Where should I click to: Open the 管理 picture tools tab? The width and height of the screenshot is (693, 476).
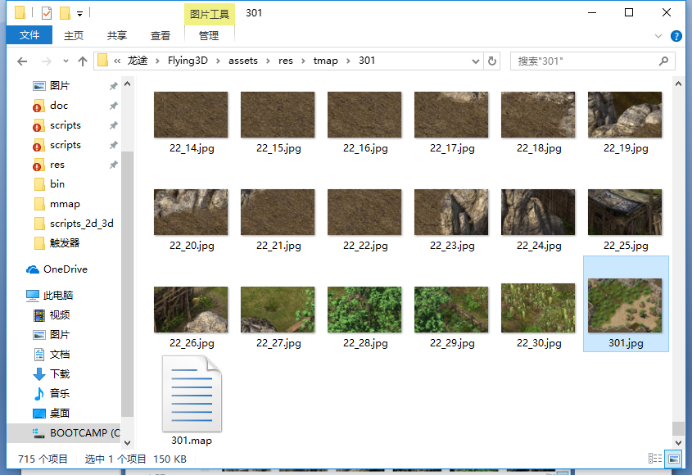209,35
